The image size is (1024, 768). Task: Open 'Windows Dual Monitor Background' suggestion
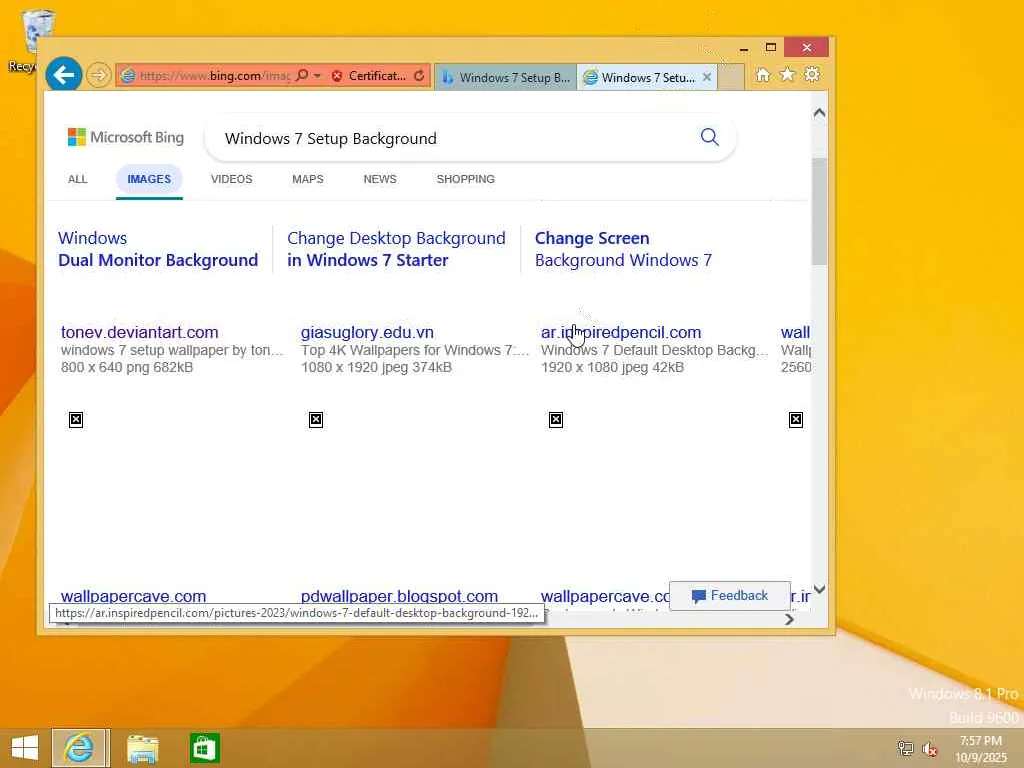point(158,249)
